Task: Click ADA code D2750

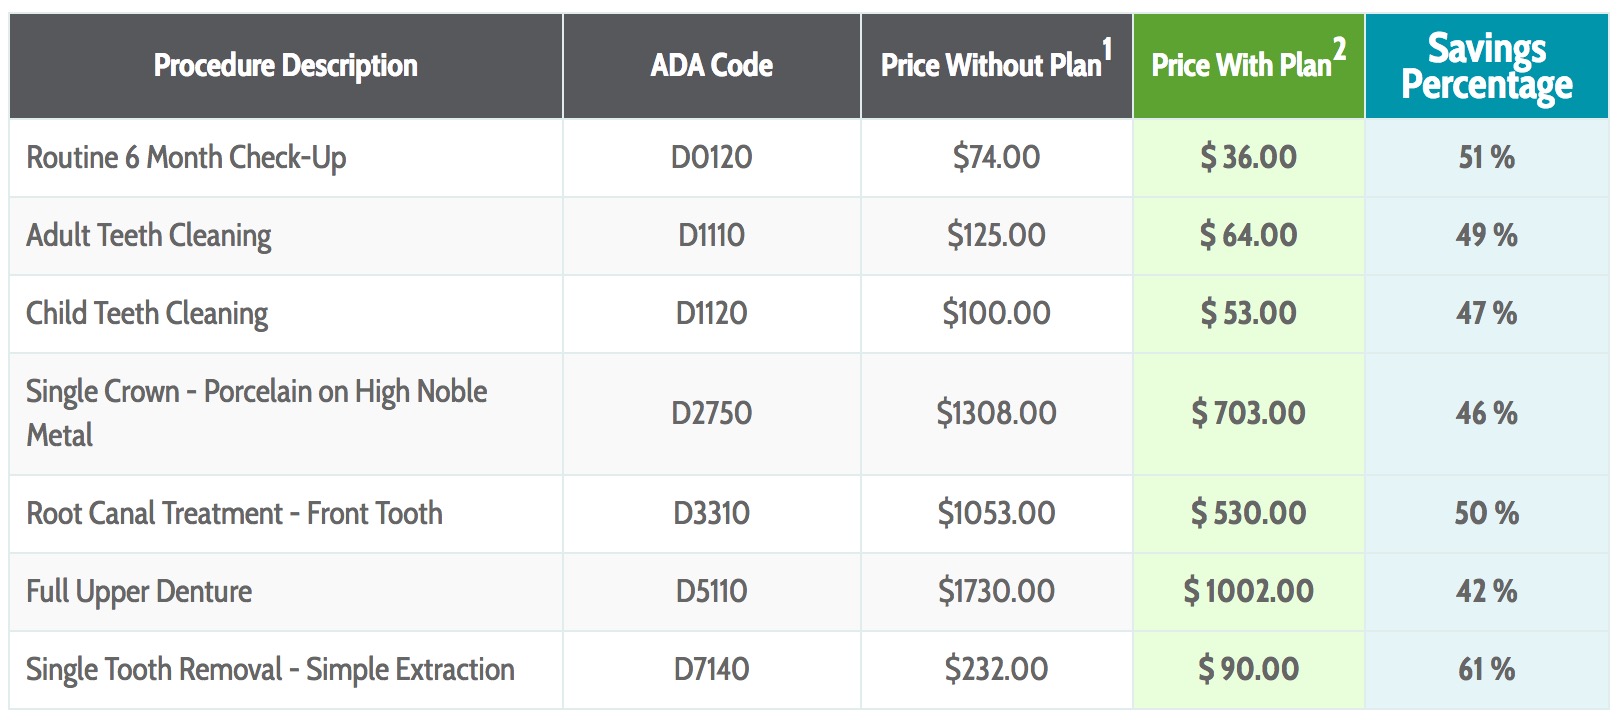Action: click(x=711, y=413)
